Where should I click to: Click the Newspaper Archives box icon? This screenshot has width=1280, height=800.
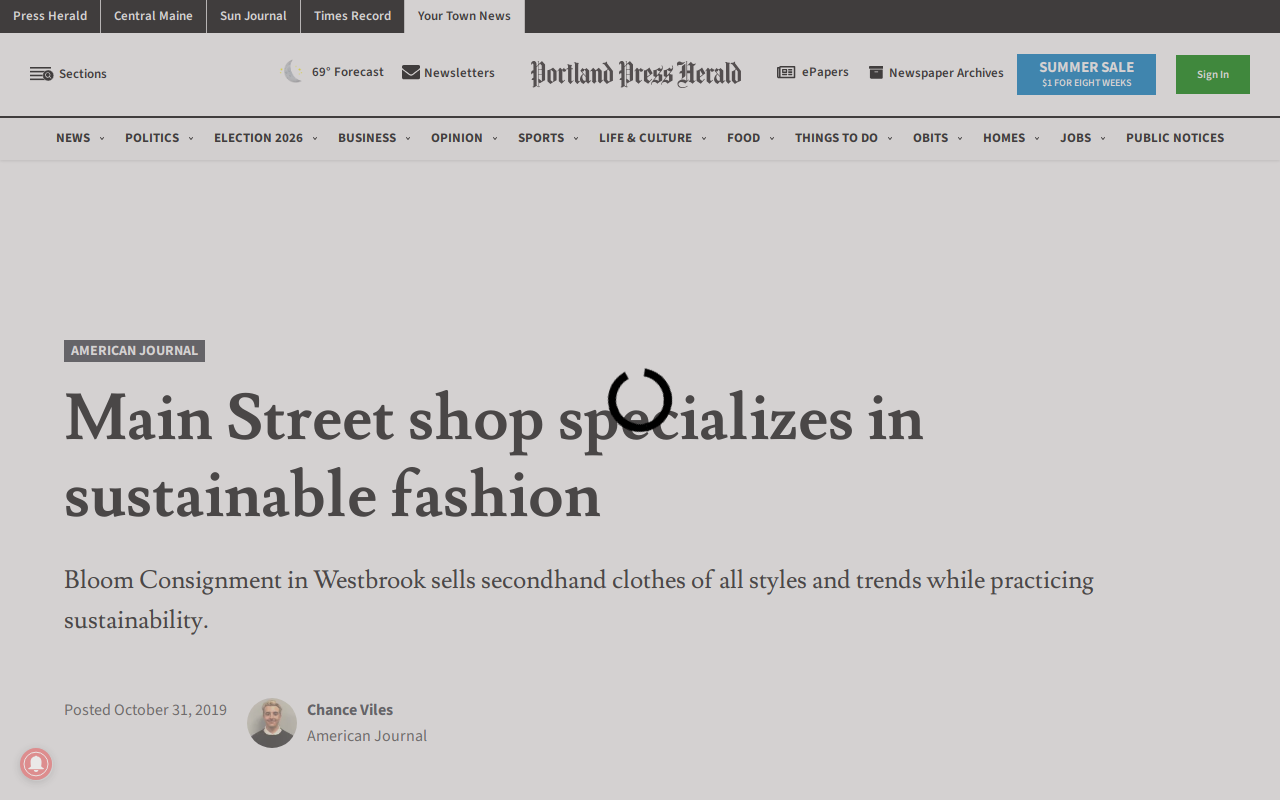(876, 72)
